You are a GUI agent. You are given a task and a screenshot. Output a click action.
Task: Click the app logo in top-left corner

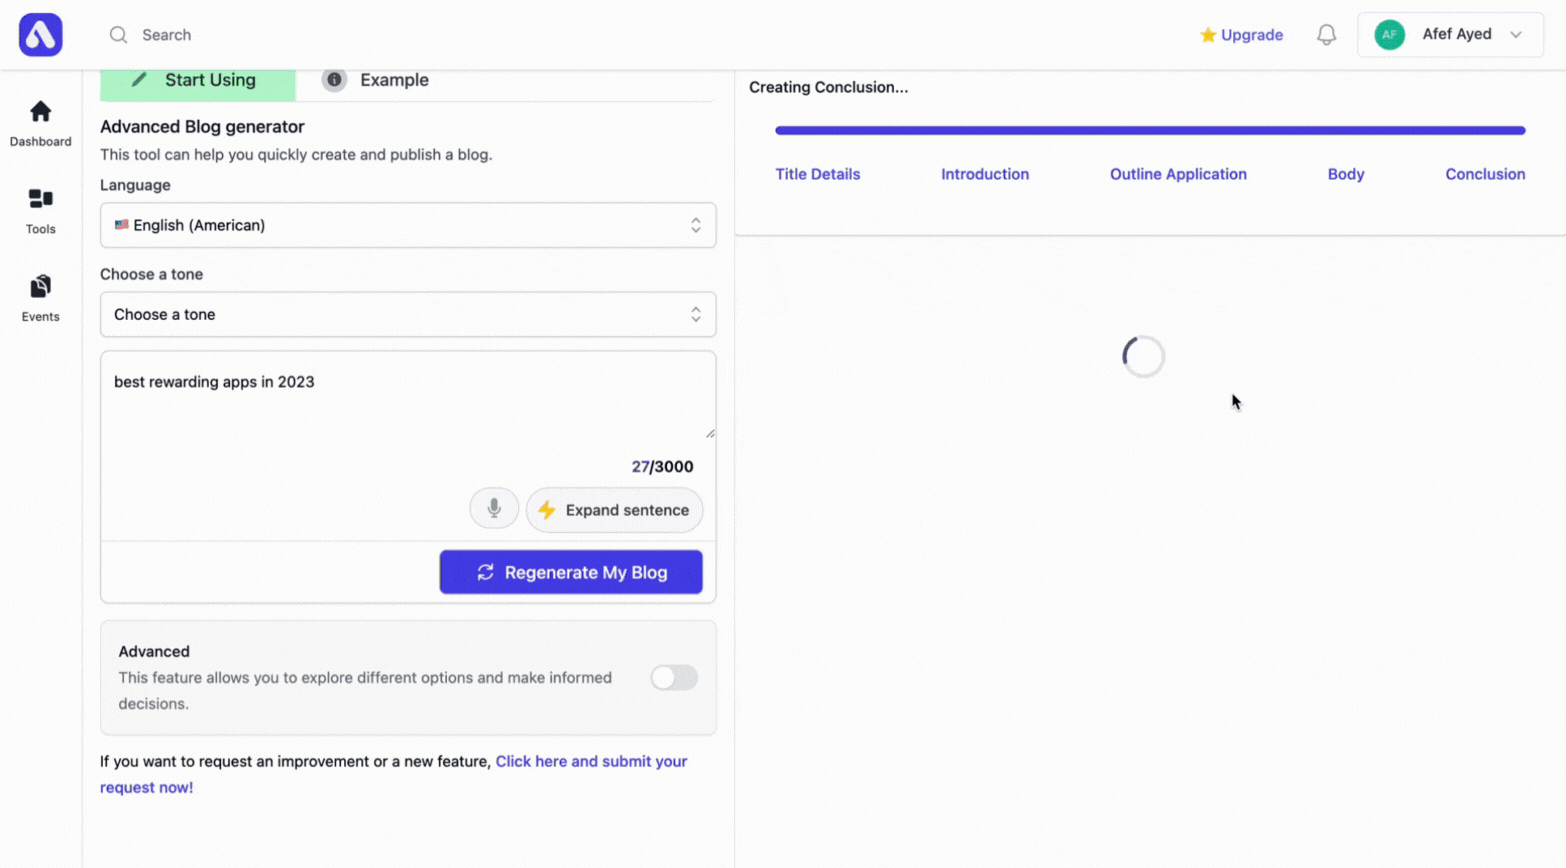(40, 35)
